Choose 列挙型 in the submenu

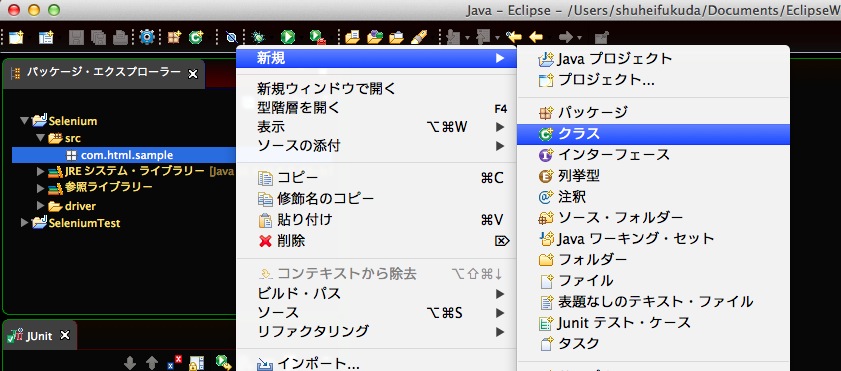tap(653, 176)
